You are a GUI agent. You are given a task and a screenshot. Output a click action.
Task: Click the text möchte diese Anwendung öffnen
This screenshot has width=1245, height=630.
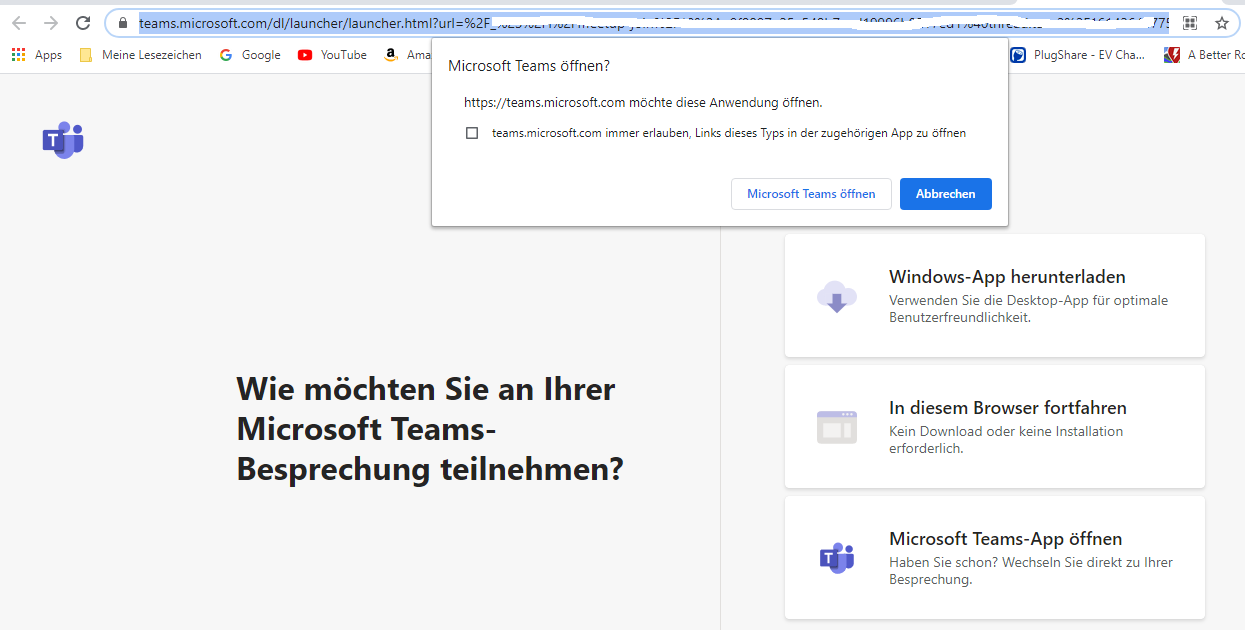(726, 102)
